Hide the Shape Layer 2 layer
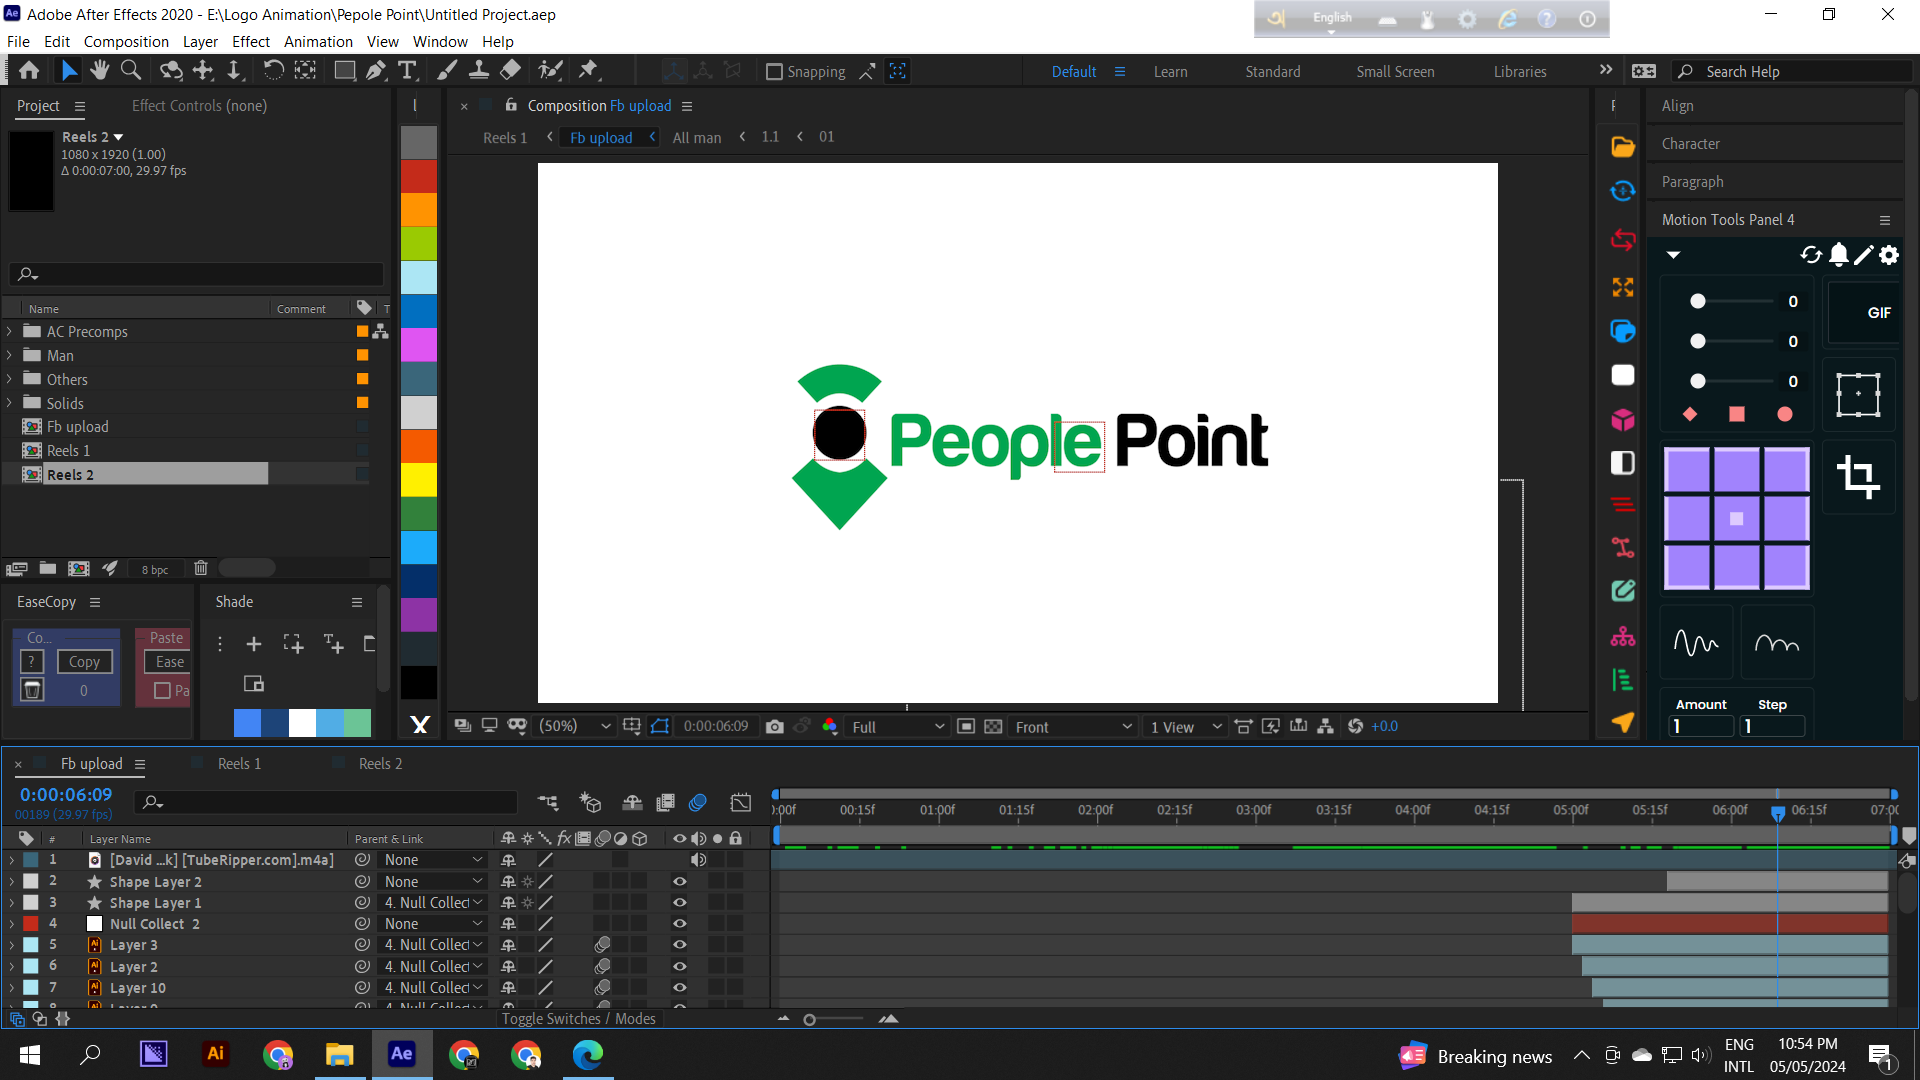Image resolution: width=1920 pixels, height=1080 pixels. tap(679, 881)
